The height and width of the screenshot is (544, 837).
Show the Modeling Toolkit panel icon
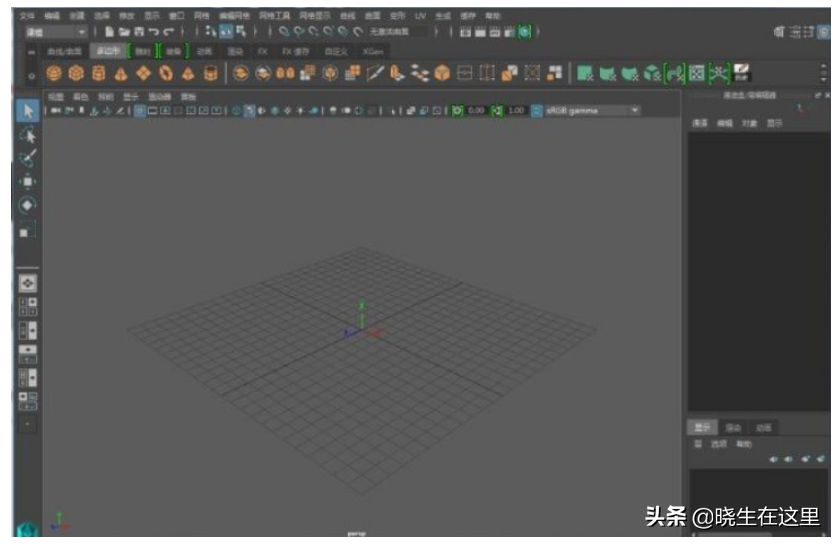click(779, 32)
